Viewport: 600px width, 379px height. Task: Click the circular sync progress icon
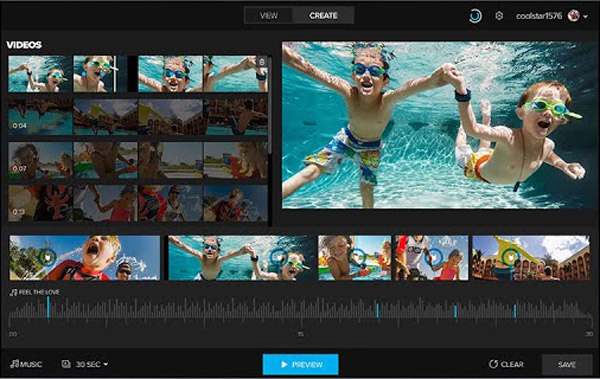click(475, 16)
